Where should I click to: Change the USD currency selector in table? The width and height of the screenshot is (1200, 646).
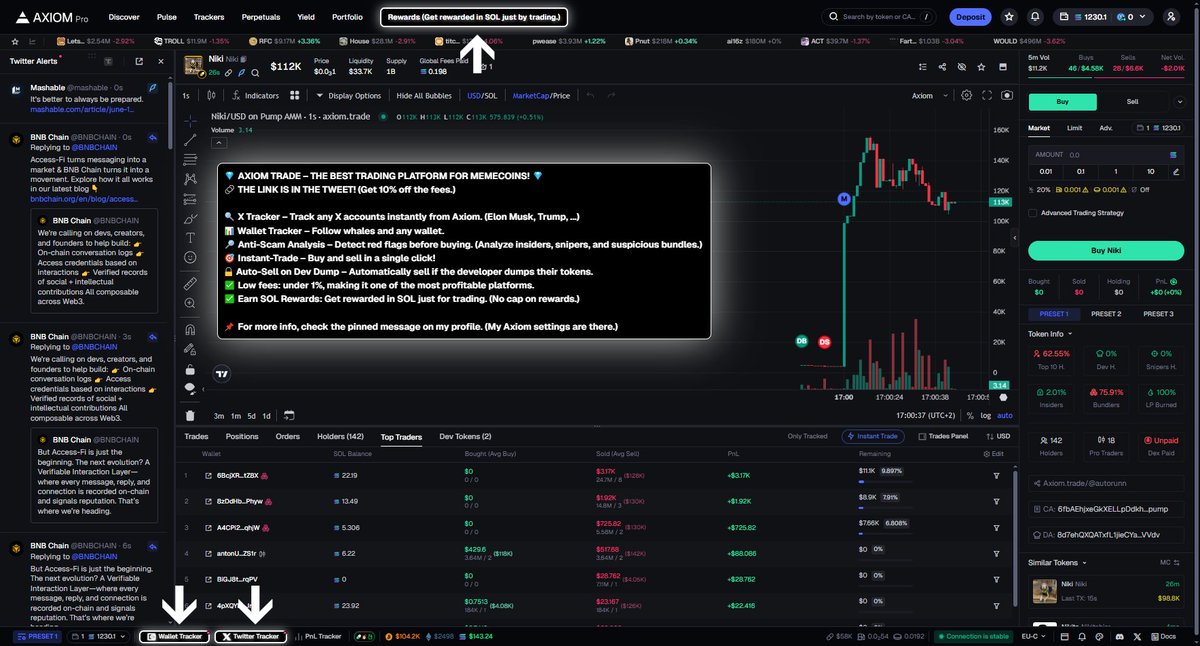tap(996, 436)
